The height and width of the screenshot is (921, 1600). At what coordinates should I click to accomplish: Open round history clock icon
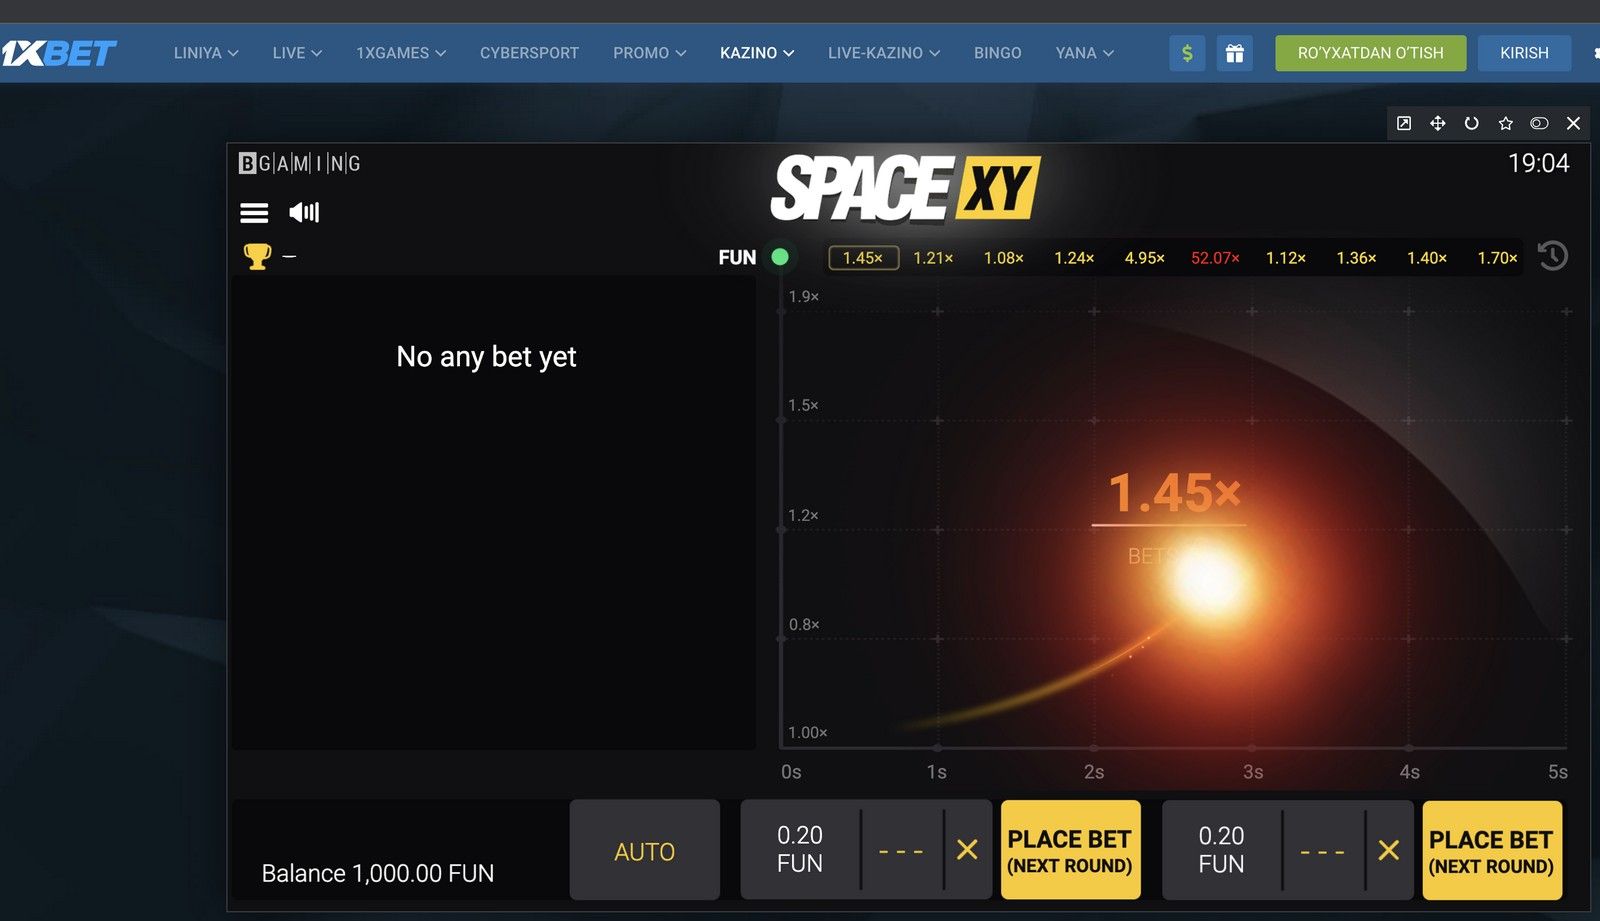[1552, 257]
